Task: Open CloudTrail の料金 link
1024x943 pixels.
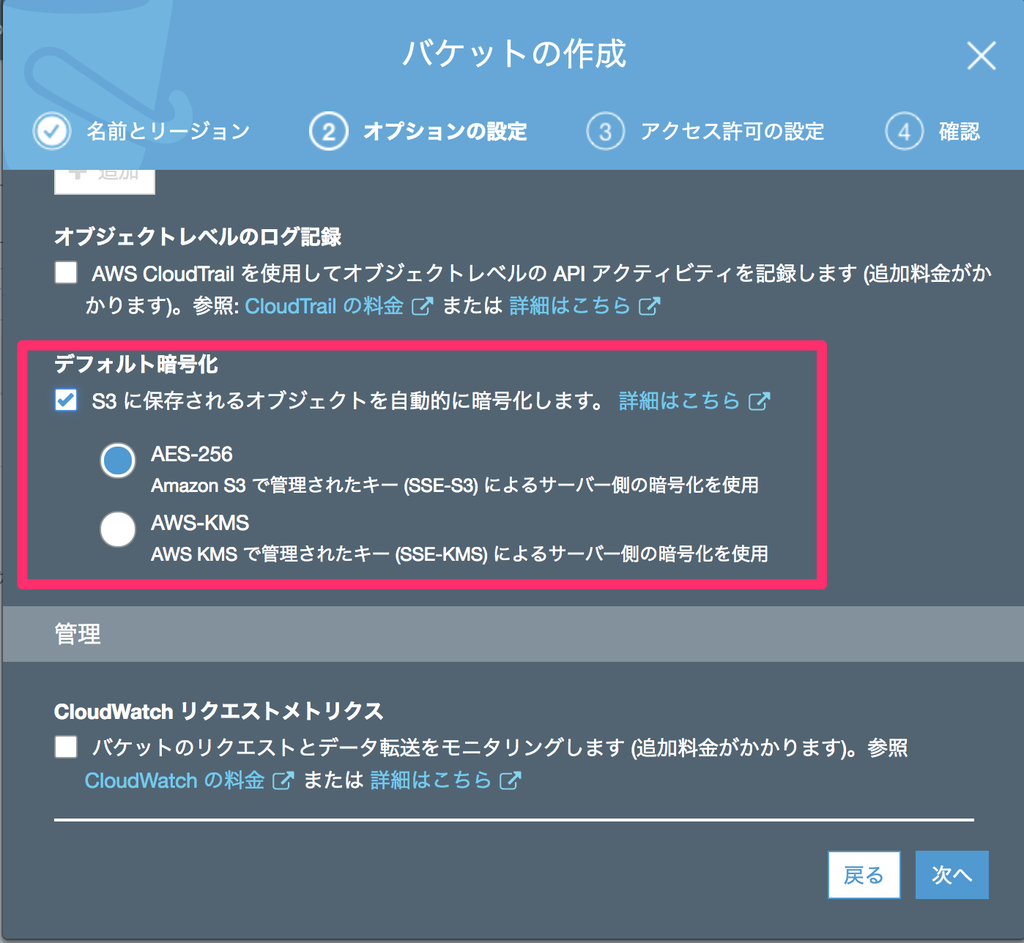Action: [x=324, y=306]
